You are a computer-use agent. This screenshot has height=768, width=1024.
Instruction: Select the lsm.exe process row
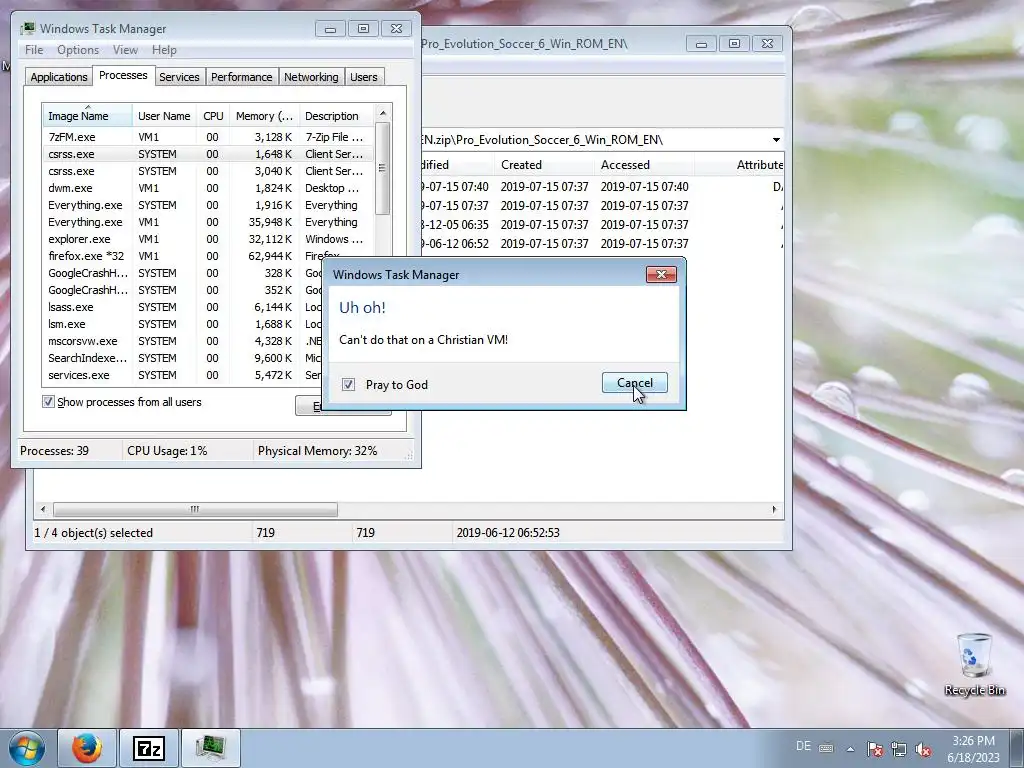click(x=183, y=324)
